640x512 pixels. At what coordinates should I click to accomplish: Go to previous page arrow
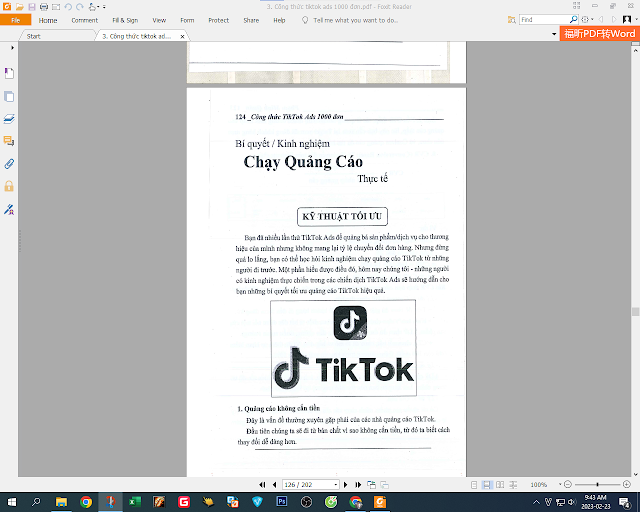click(274, 485)
